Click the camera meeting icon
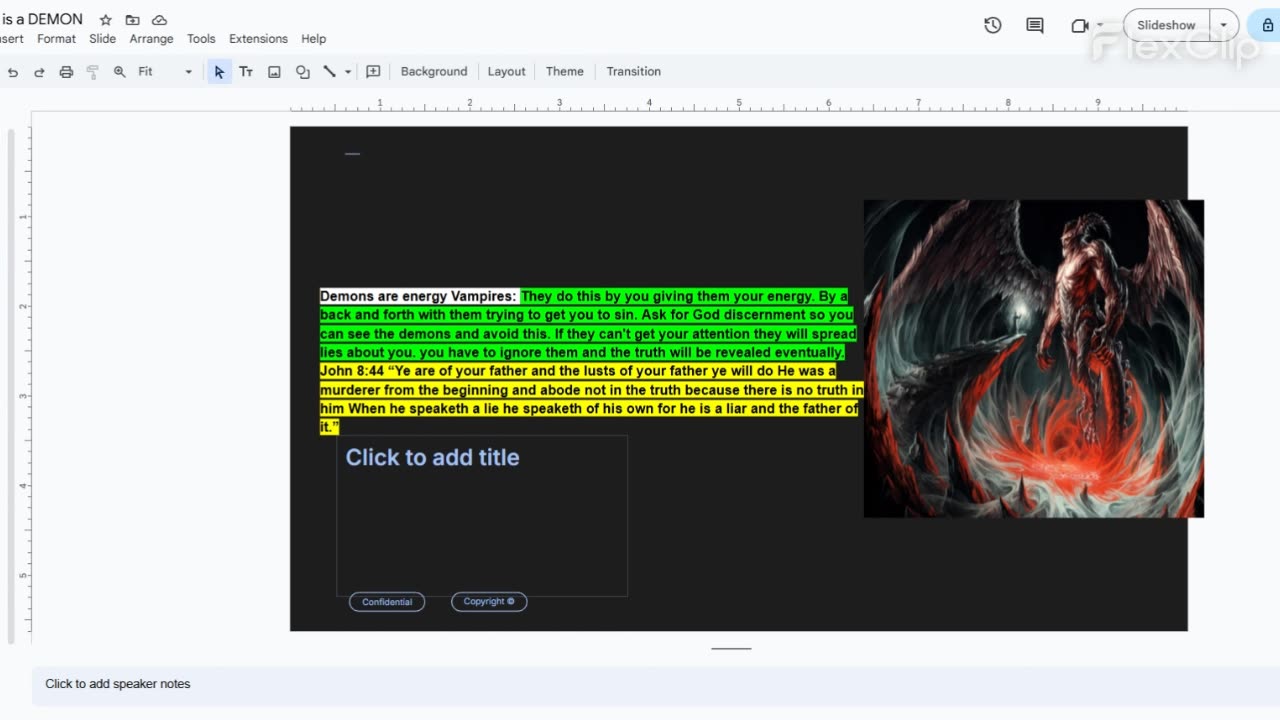The height and width of the screenshot is (720, 1280). [x=1080, y=26]
